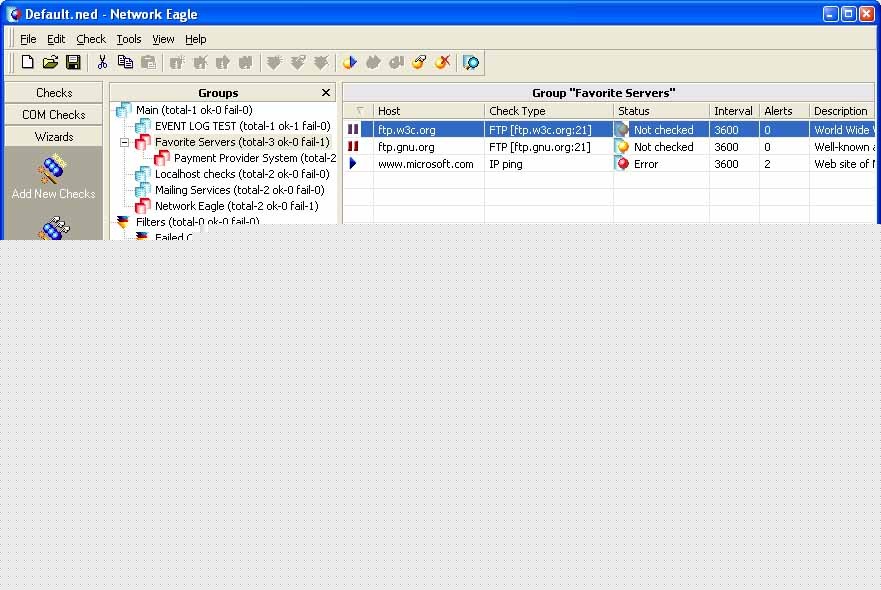881x590 pixels.
Task: Open the Edit menu
Action: pos(56,39)
